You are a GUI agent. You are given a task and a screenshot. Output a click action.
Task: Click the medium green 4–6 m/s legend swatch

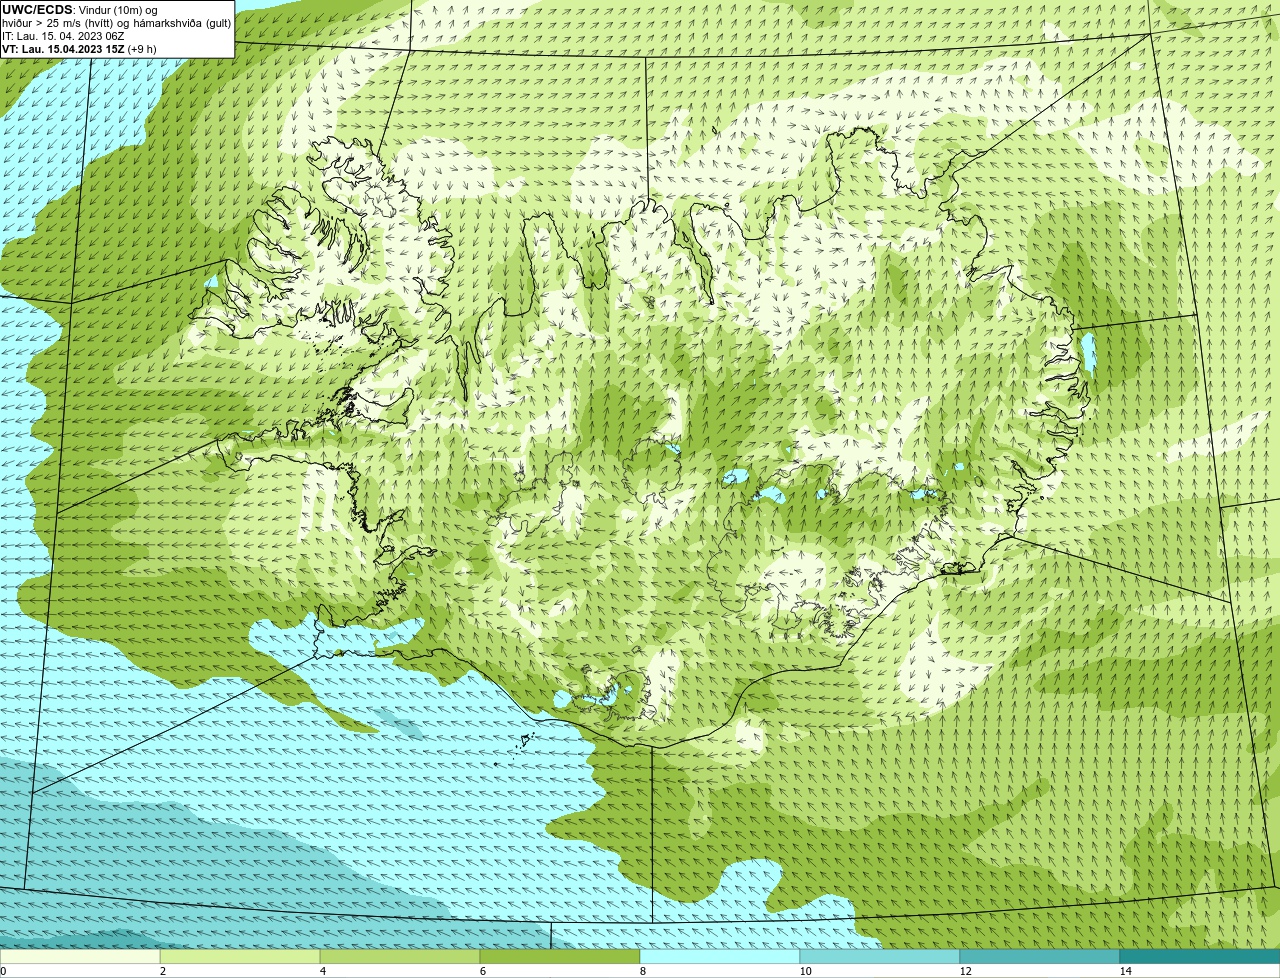pos(400,957)
